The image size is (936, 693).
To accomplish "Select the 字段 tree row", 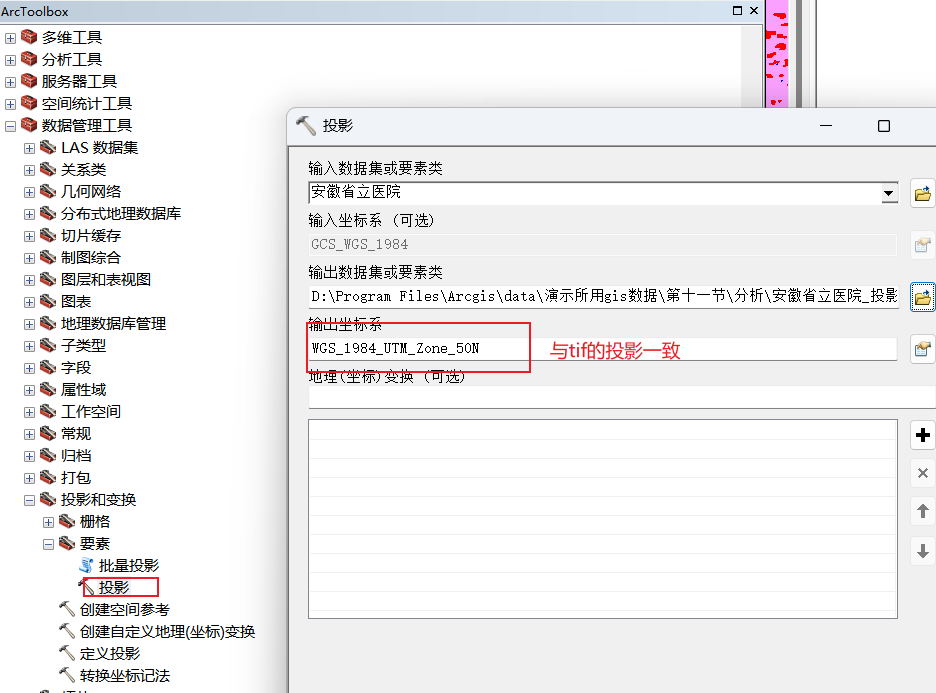I will (x=76, y=368).
